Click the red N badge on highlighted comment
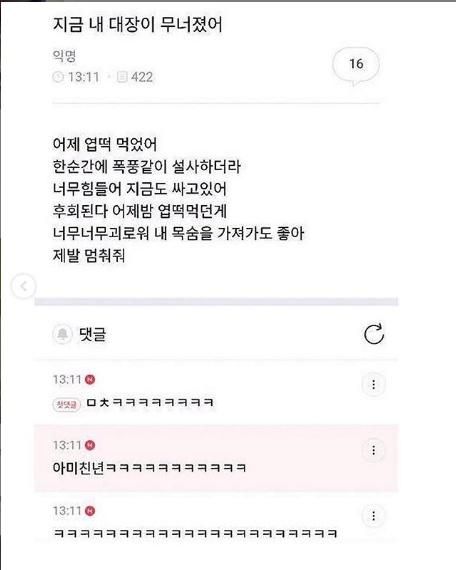Viewport: 456px width, 570px height. [x=90, y=445]
